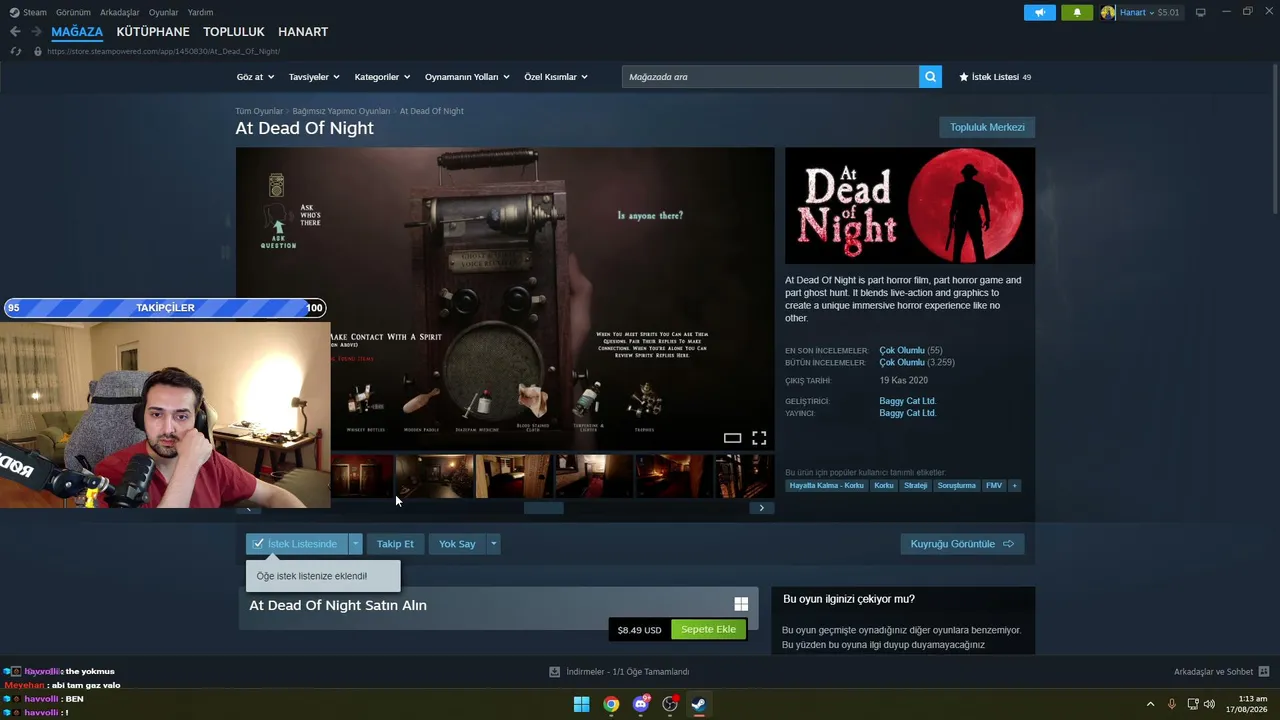Viewport: 1280px width, 720px height.
Task: Switch to the TOPLULUK tab
Action: coord(234,32)
